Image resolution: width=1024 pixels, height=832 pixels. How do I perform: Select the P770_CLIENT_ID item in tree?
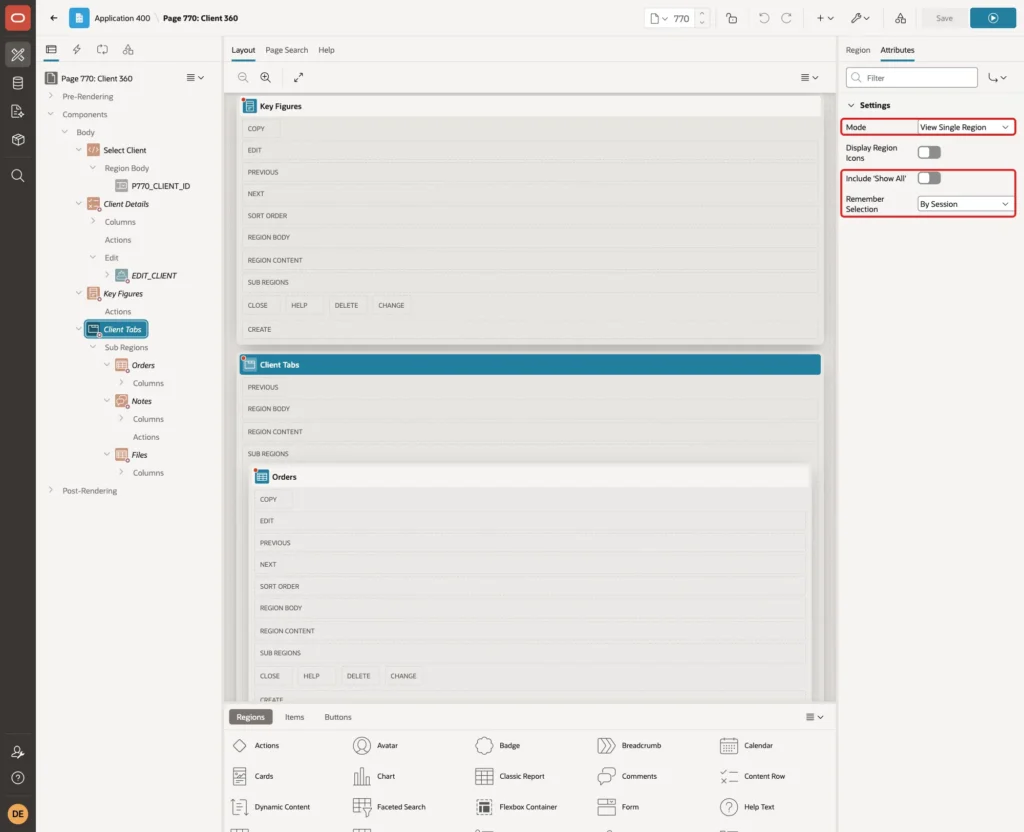pos(161,186)
